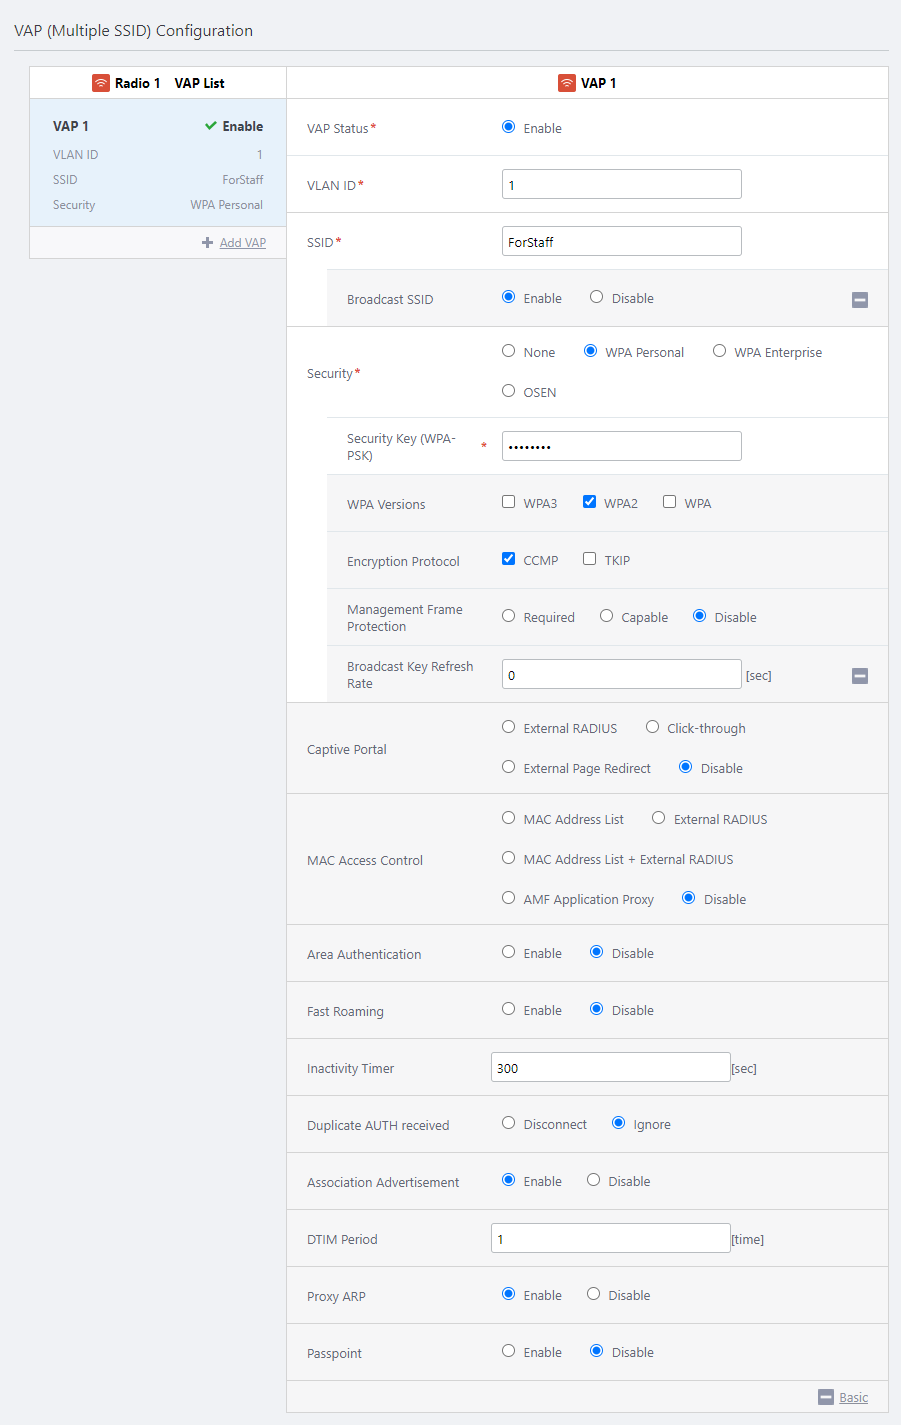Click the plus icon beside Add VAP
Screen dimensions: 901x1425
point(207,242)
